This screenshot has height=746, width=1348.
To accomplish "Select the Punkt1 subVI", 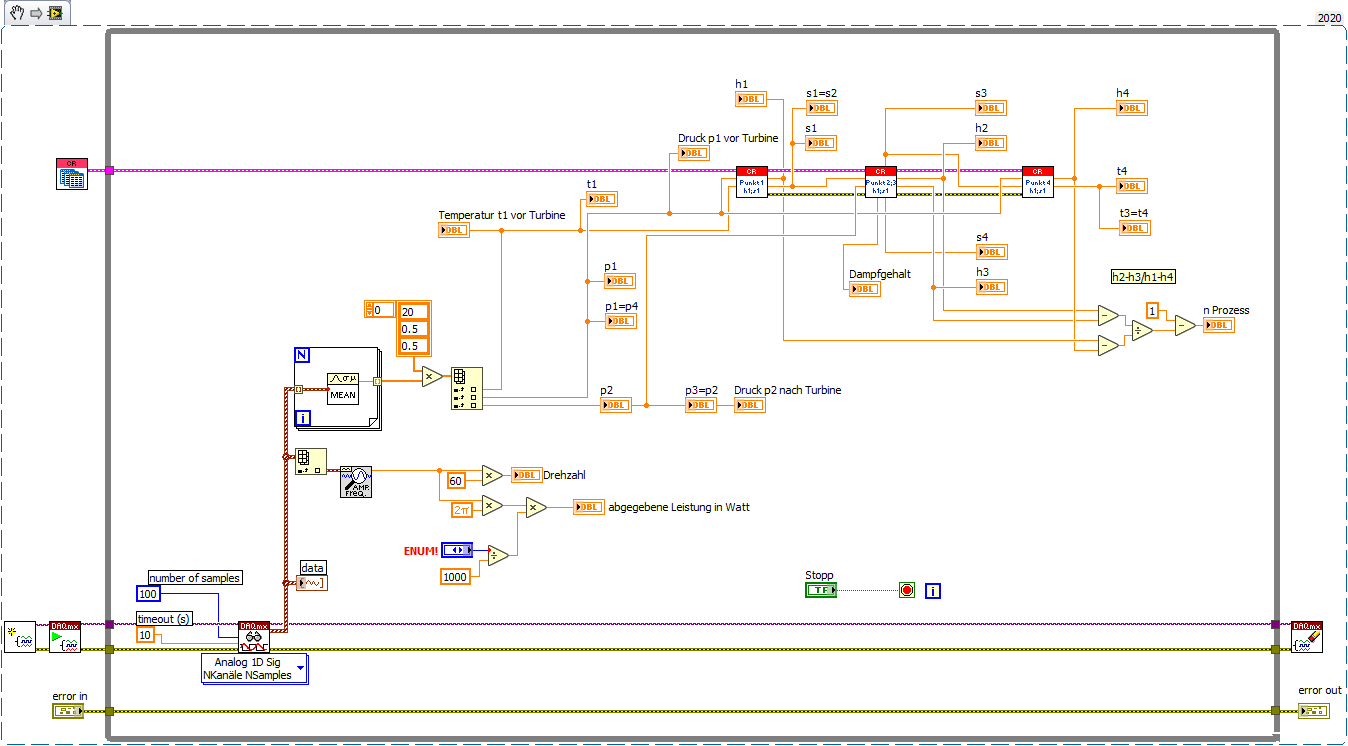I will (752, 182).
